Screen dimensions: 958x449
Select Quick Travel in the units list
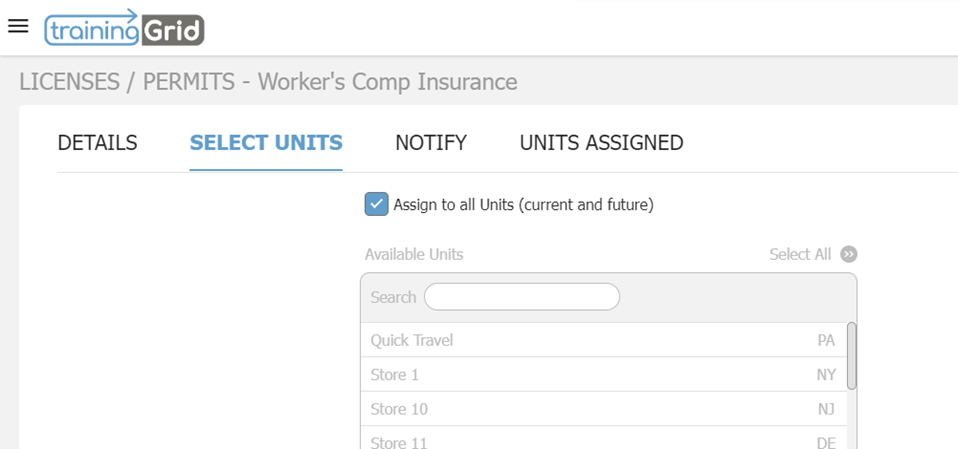tap(412, 340)
